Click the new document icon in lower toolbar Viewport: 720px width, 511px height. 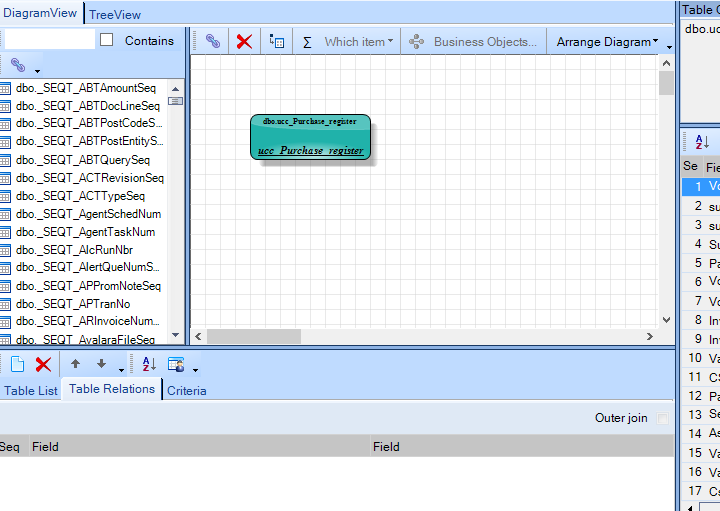(x=17, y=365)
